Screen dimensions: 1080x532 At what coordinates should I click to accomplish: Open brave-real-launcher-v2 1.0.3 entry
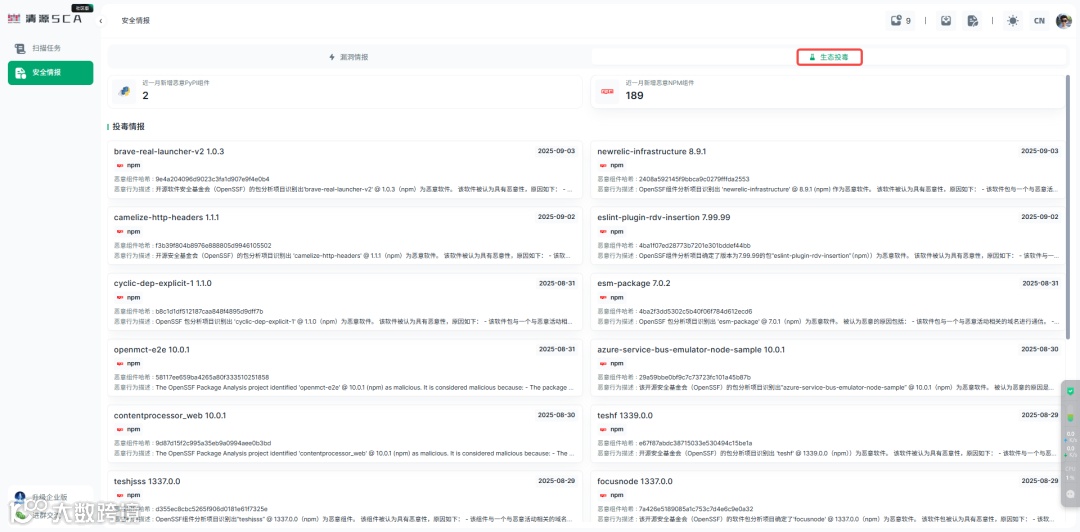click(x=344, y=170)
